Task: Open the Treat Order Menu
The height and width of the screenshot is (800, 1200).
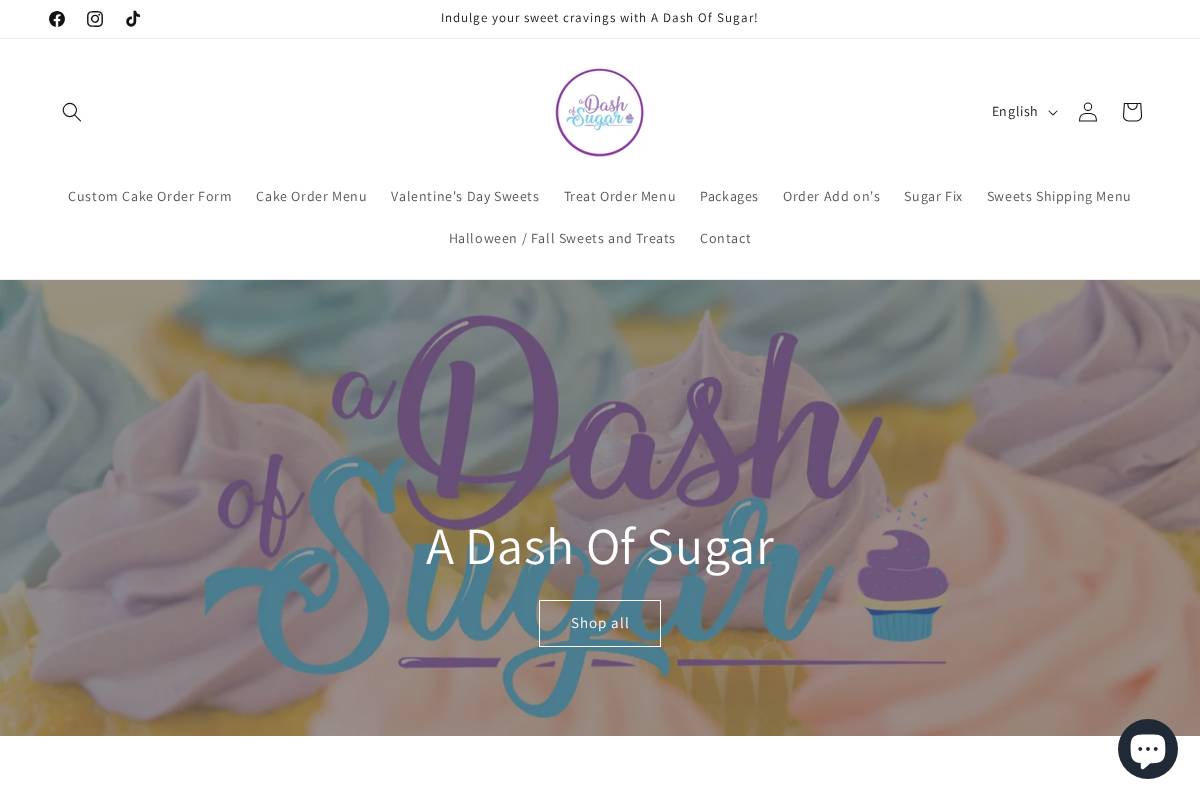Action: [x=619, y=196]
